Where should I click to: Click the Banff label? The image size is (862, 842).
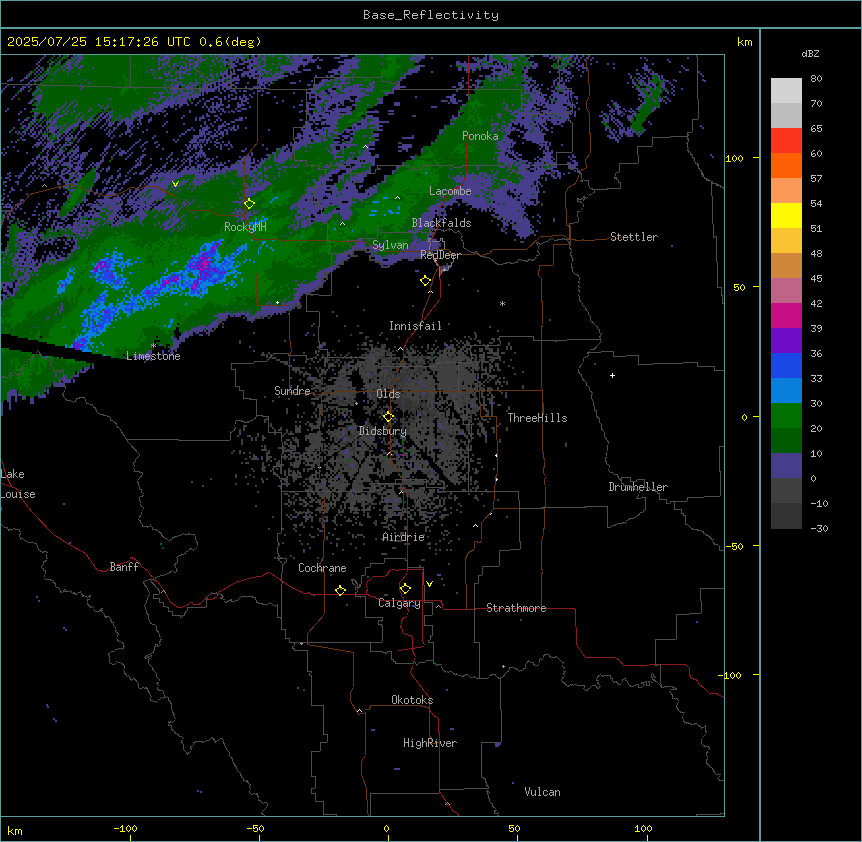[x=124, y=567]
